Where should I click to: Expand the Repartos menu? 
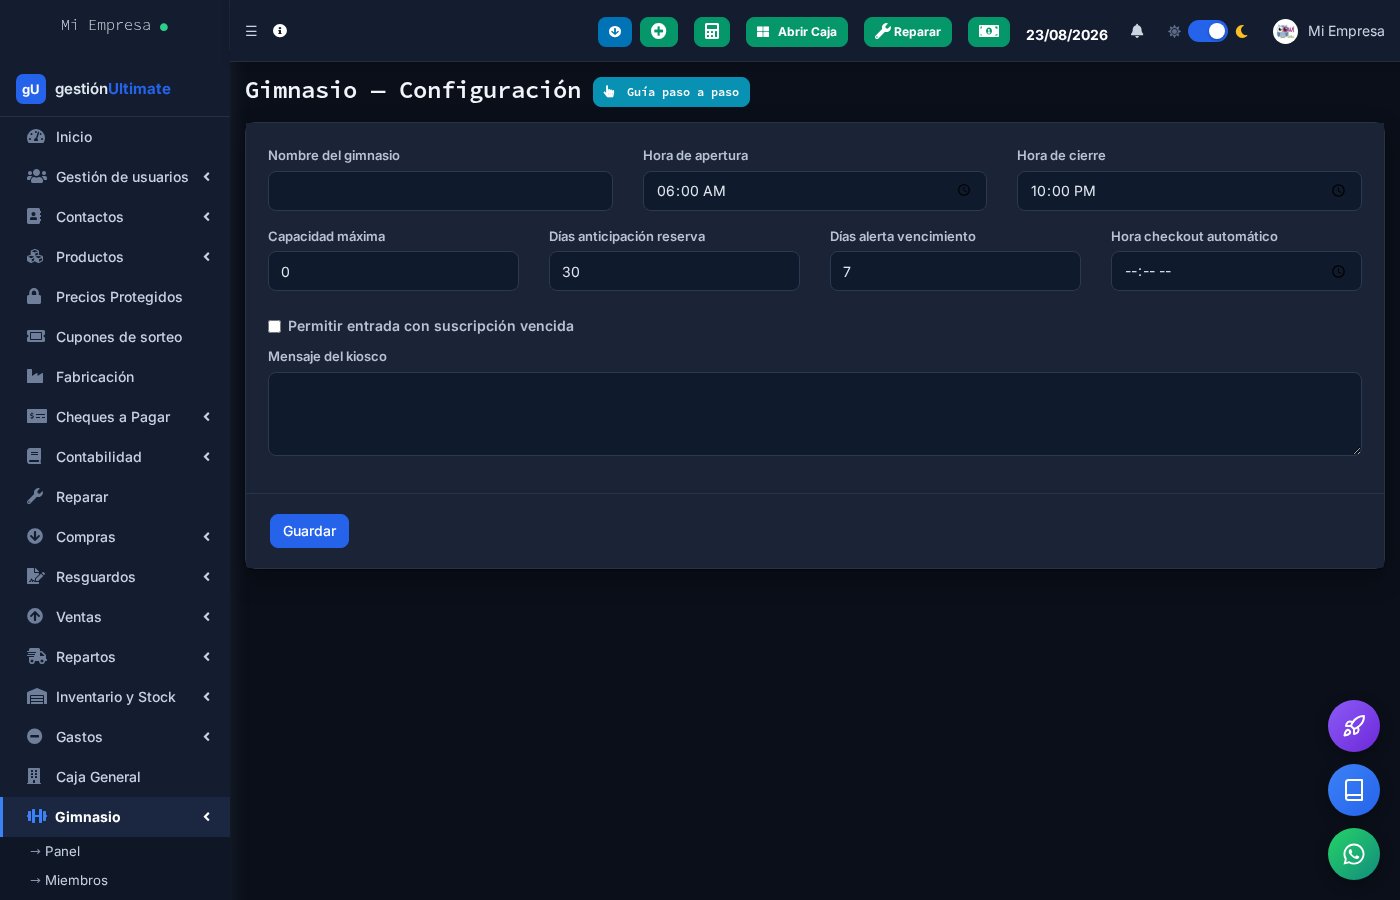click(115, 657)
